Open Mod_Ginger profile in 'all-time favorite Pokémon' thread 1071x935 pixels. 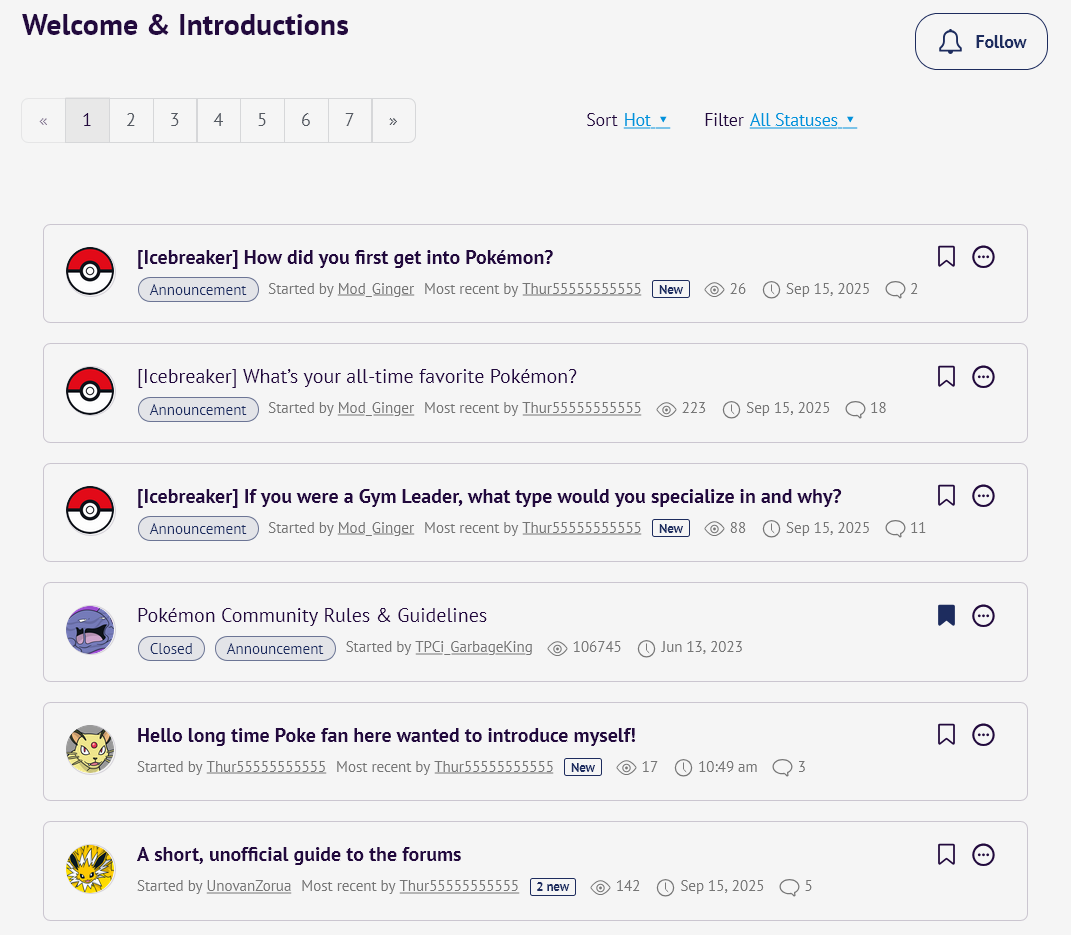click(376, 408)
